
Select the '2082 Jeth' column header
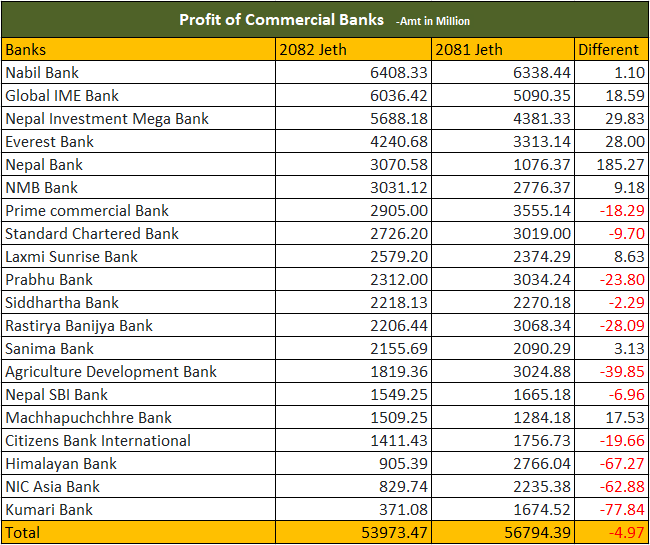354,49
